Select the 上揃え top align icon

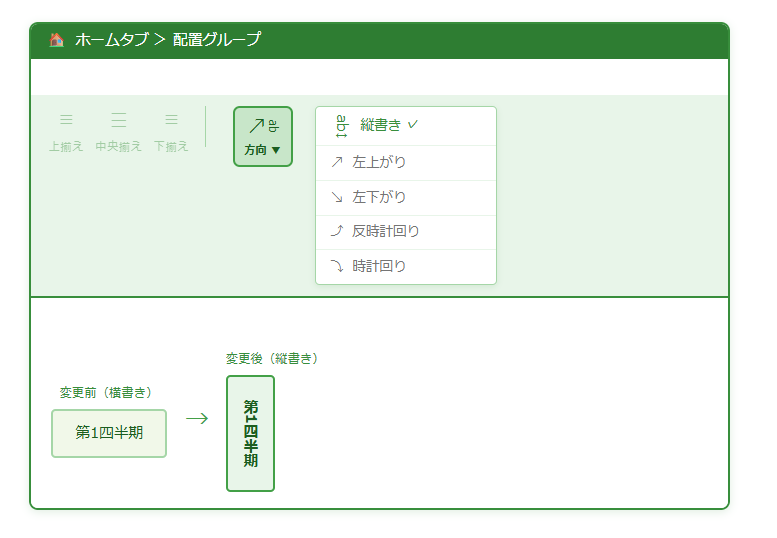(x=66, y=120)
